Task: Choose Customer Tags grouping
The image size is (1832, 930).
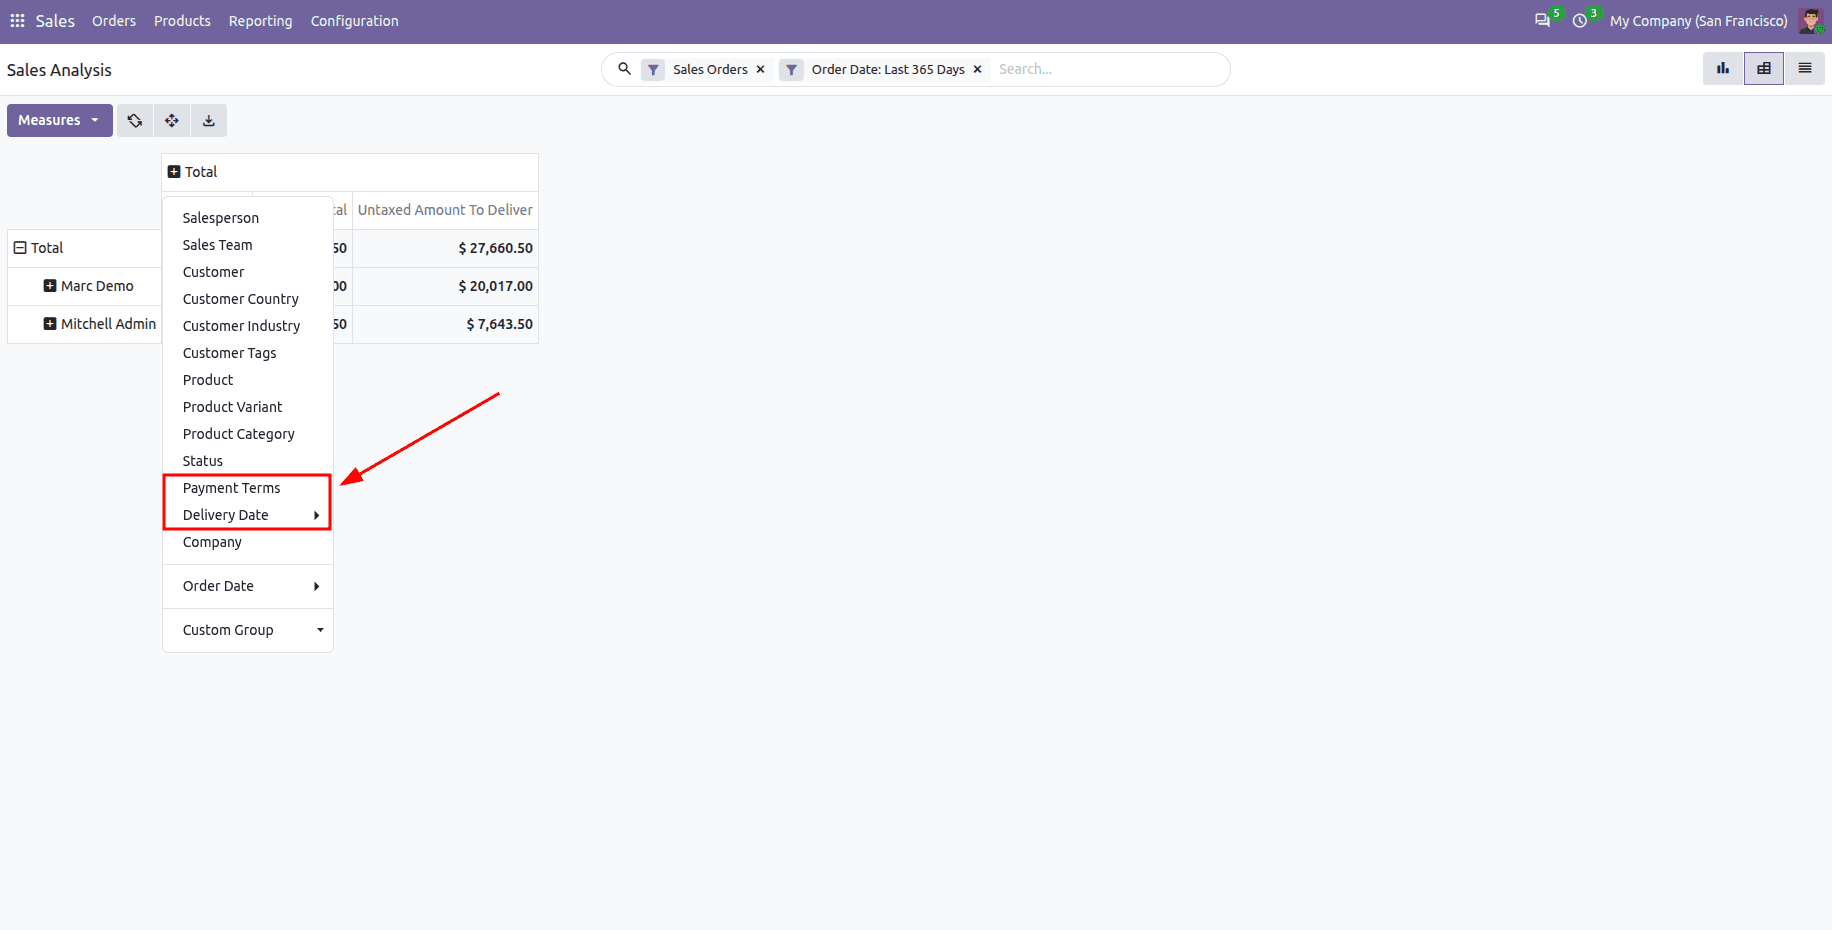Action: point(248,353)
